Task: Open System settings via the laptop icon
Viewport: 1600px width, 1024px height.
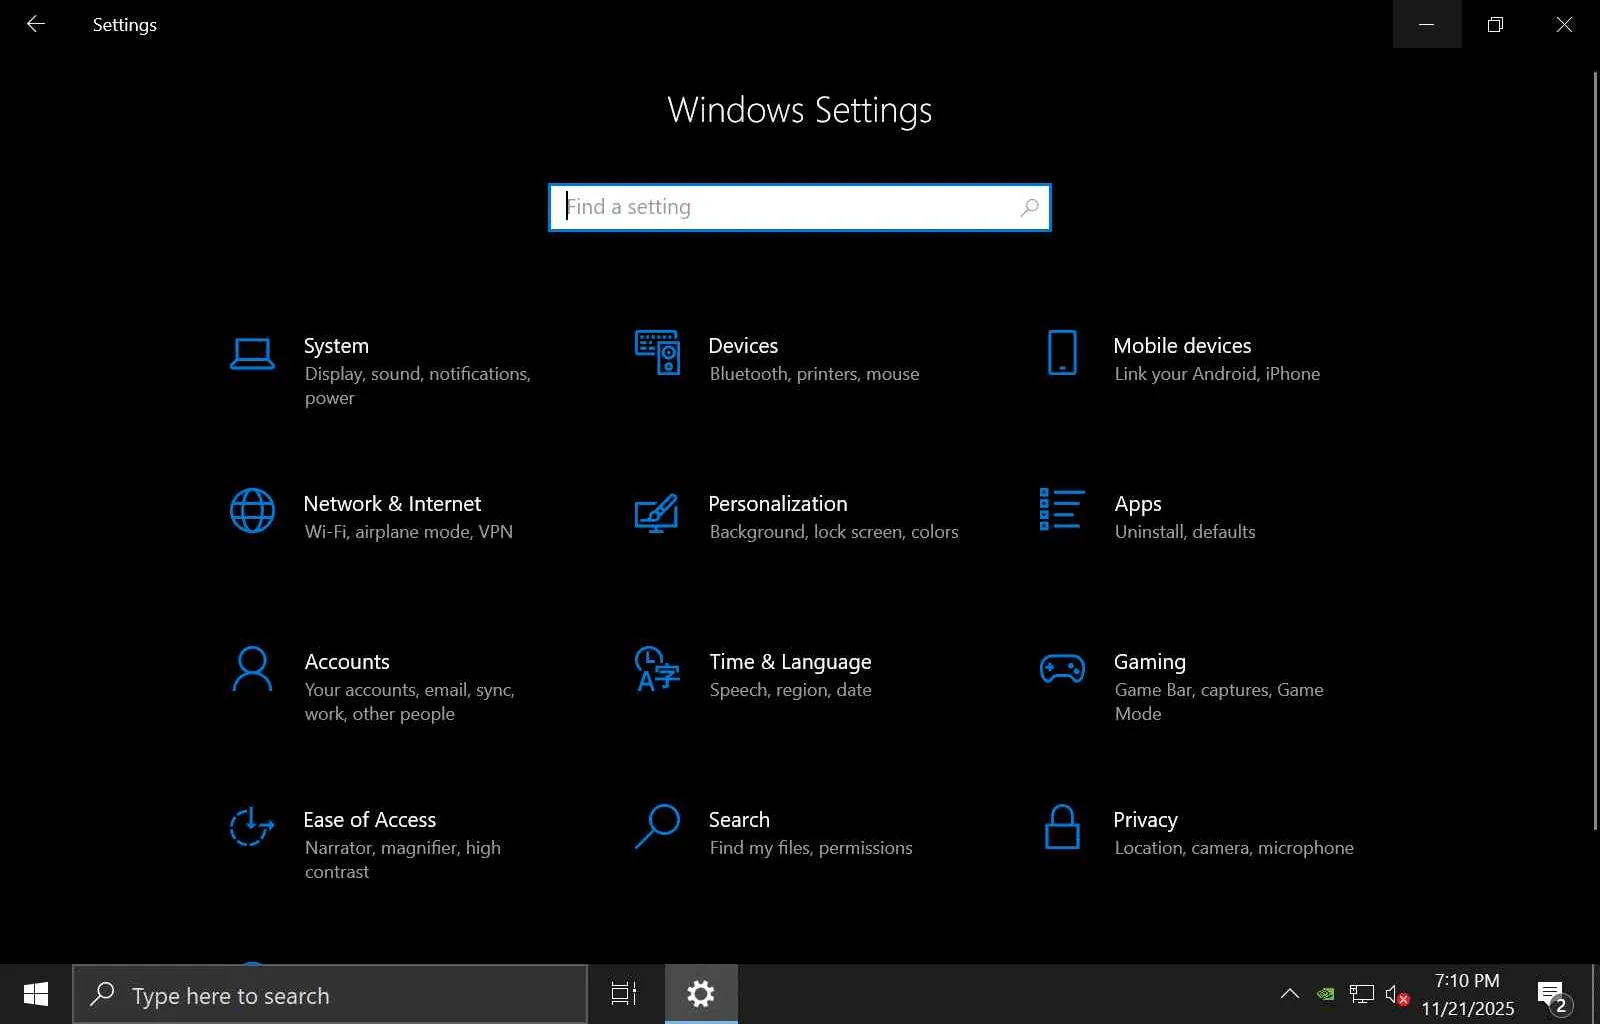Action: pos(252,354)
